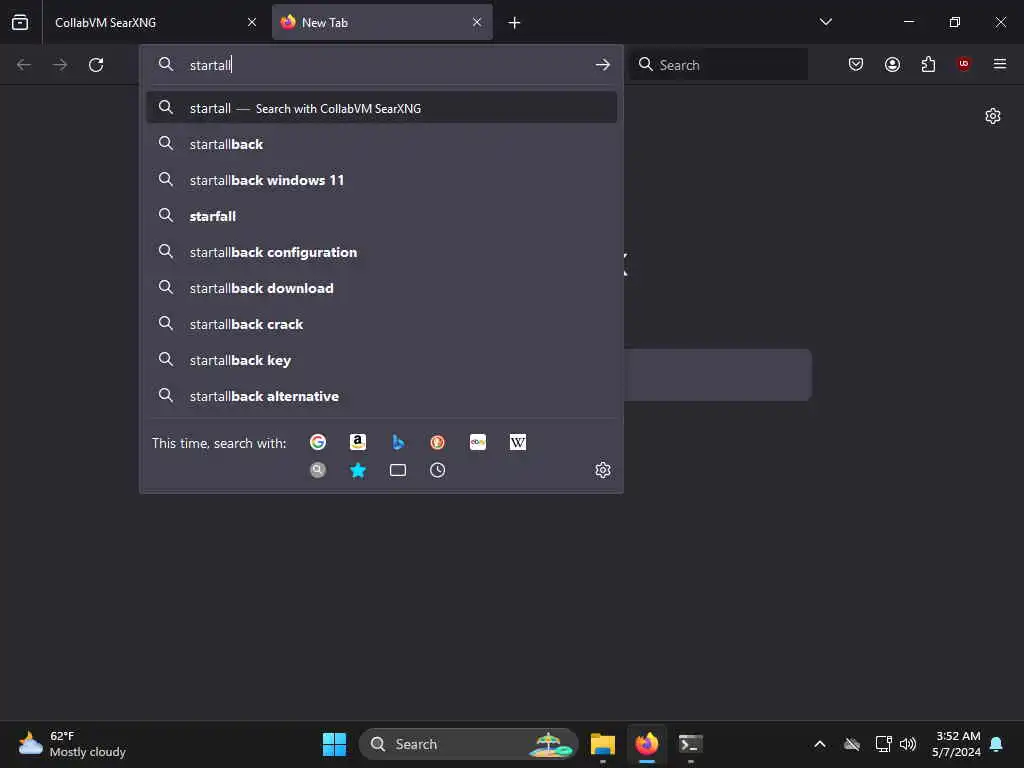Open the Extensions panel

coord(928,64)
